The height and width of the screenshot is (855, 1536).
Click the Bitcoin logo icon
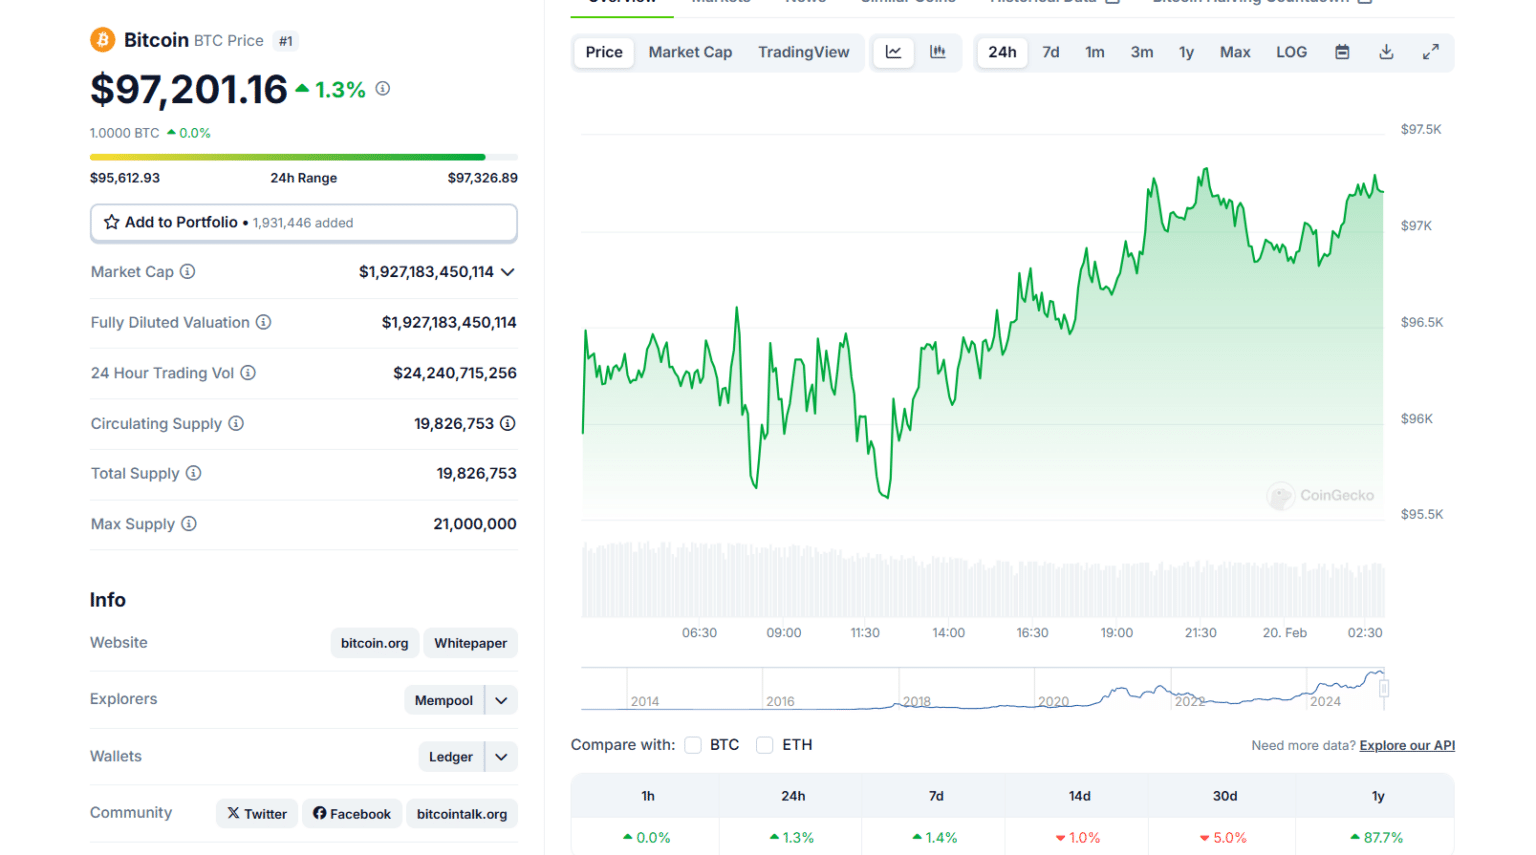pyautogui.click(x=102, y=40)
